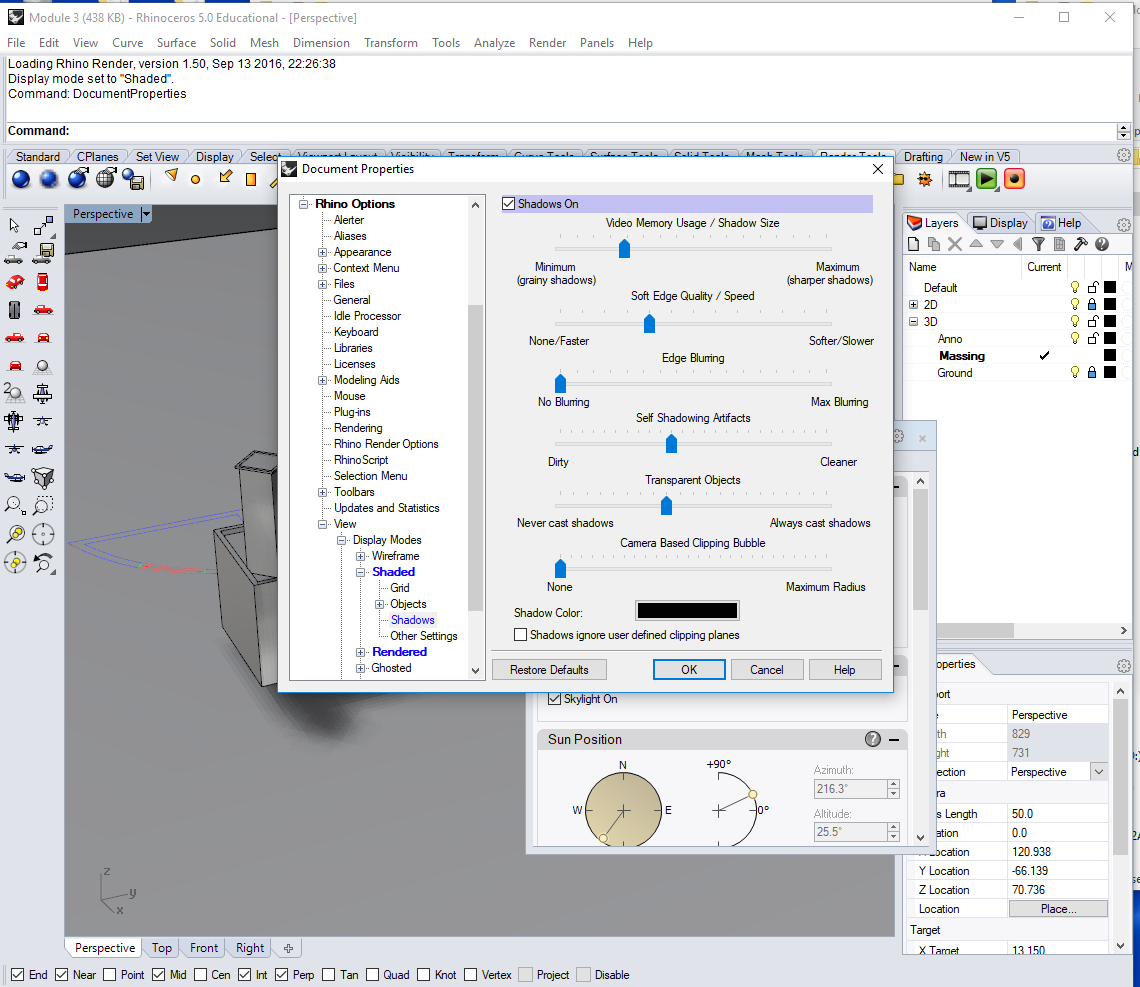Image resolution: width=1140 pixels, height=987 pixels.
Task: Click the New Layer page icon
Action: coord(914,244)
